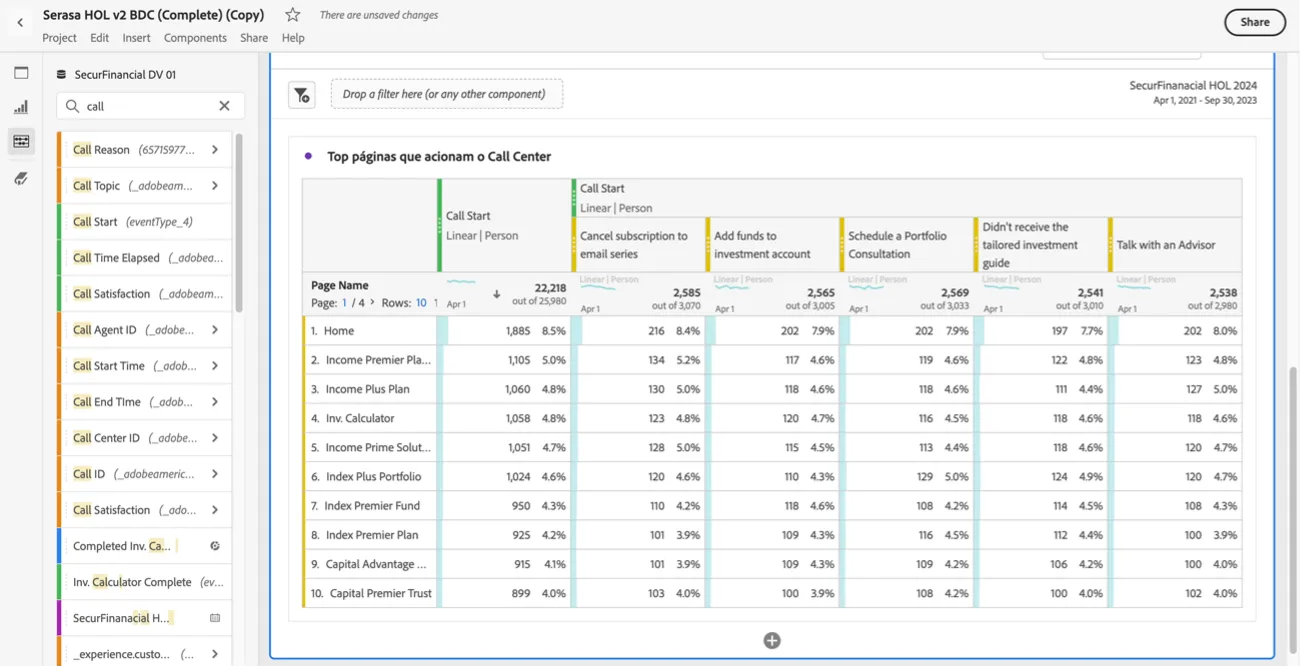Go back using the top-left arrow
Screen dimensions: 1304x669
click(x=20, y=22)
